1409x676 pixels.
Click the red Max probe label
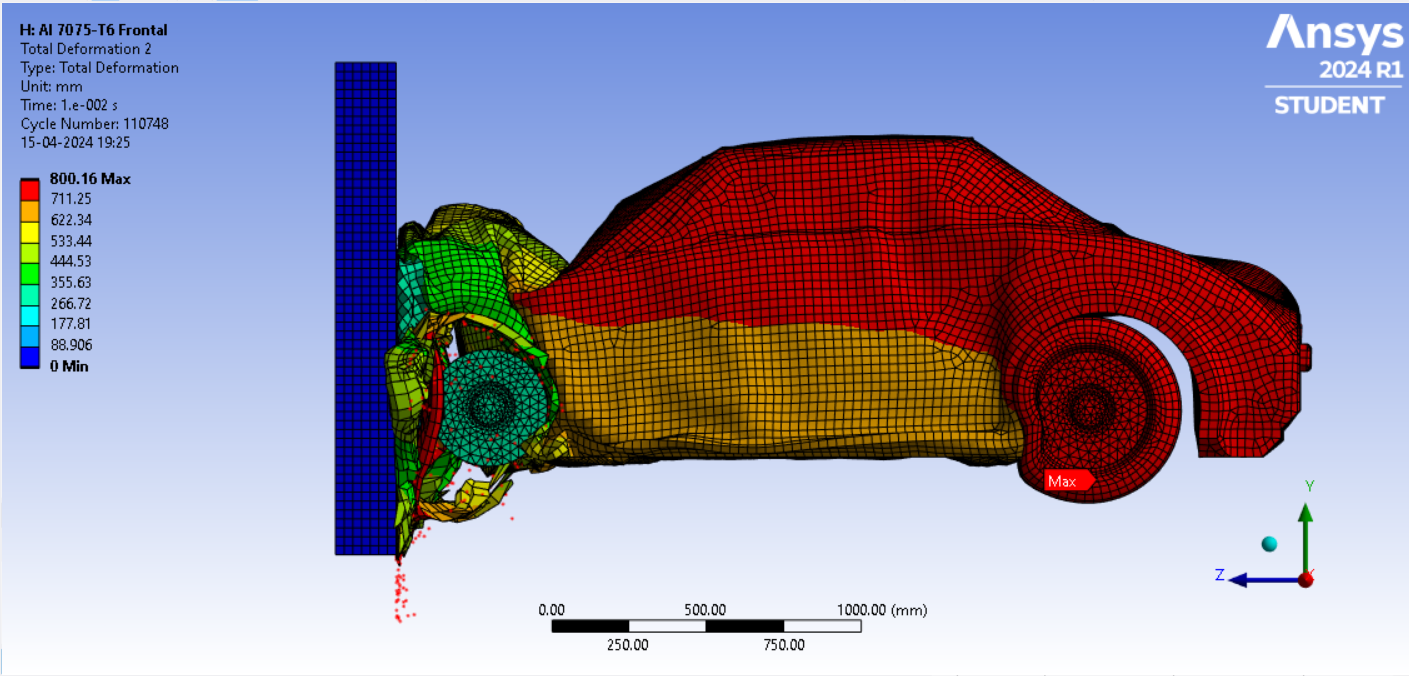1068,481
